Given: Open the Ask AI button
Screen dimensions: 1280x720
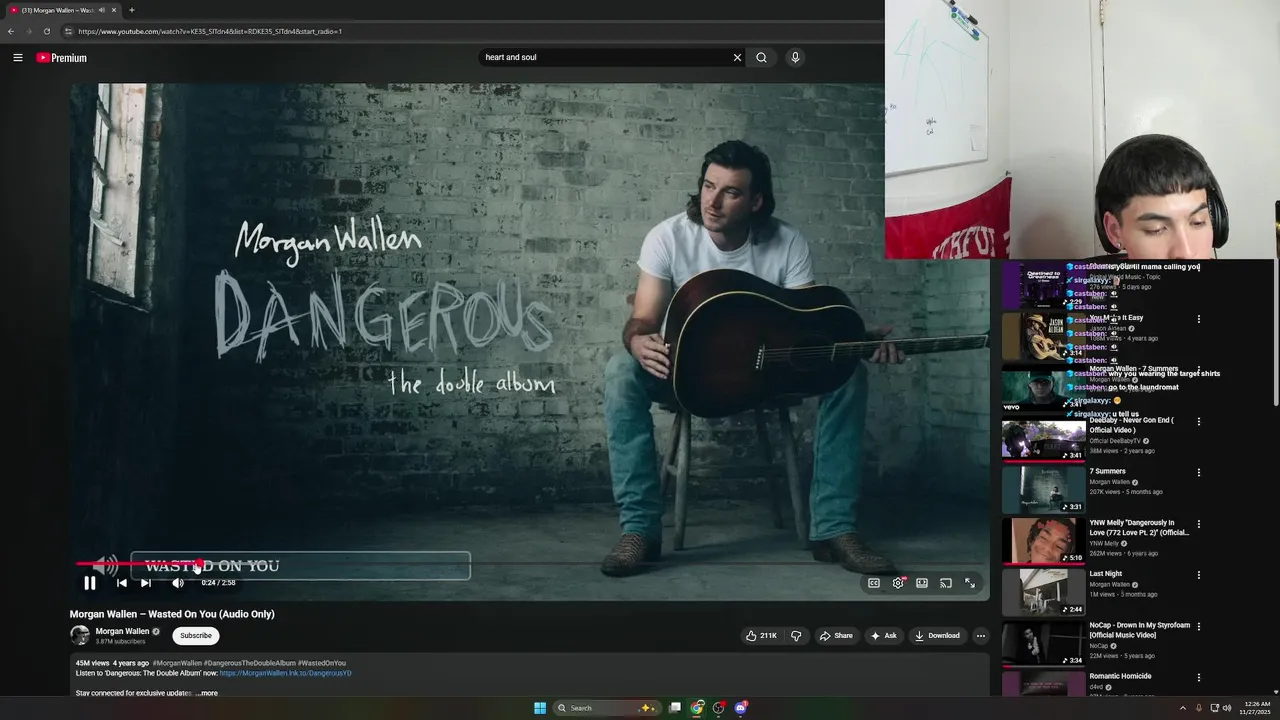Looking at the screenshot, I should [884, 636].
